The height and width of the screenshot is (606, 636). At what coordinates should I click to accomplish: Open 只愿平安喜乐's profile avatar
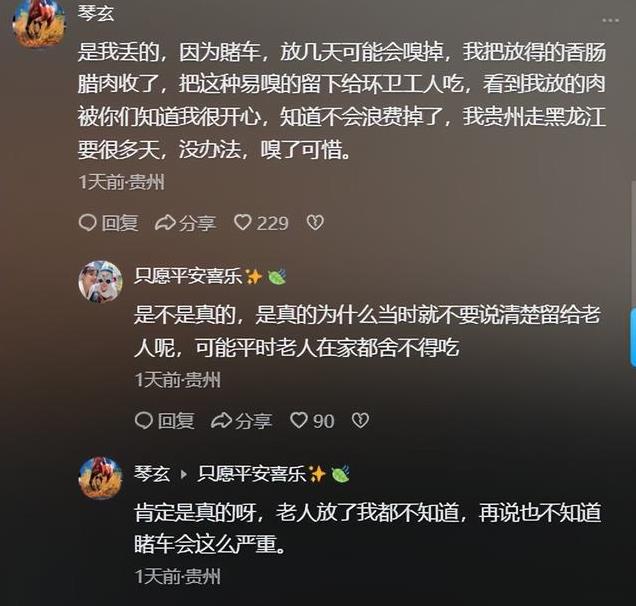pos(100,282)
